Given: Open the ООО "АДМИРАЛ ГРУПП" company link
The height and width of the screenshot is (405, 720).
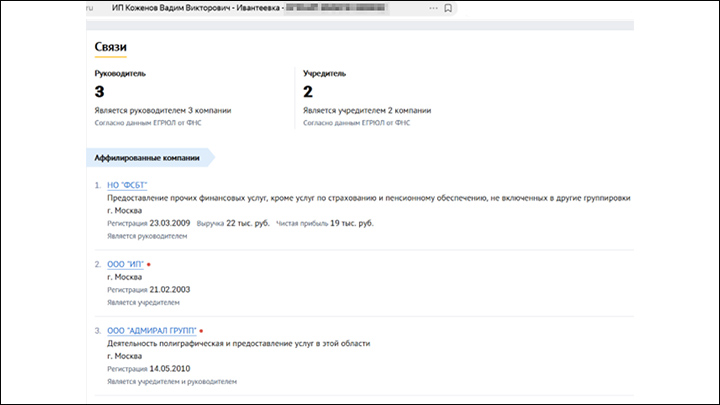Looking at the screenshot, I should pyautogui.click(x=151, y=329).
